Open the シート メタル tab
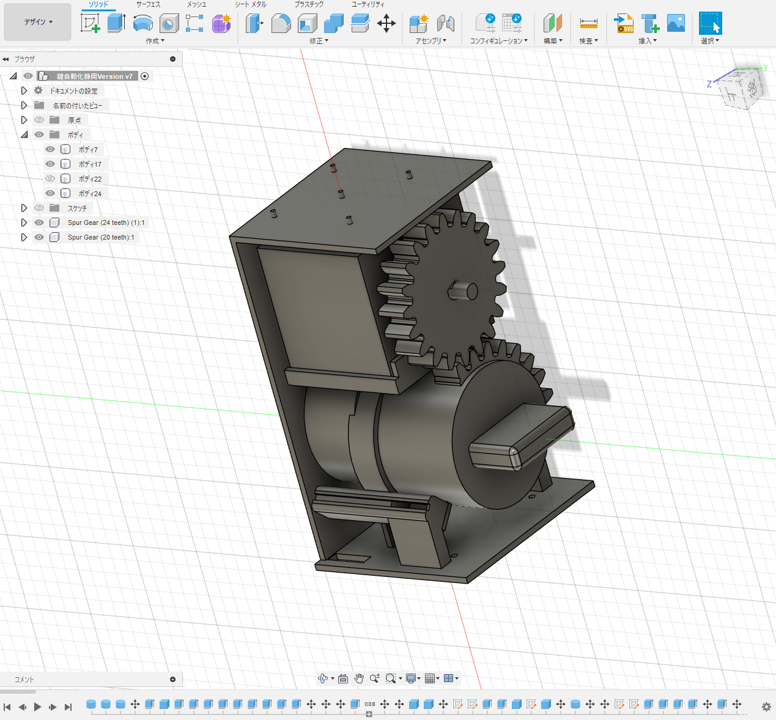 tap(250, 5)
